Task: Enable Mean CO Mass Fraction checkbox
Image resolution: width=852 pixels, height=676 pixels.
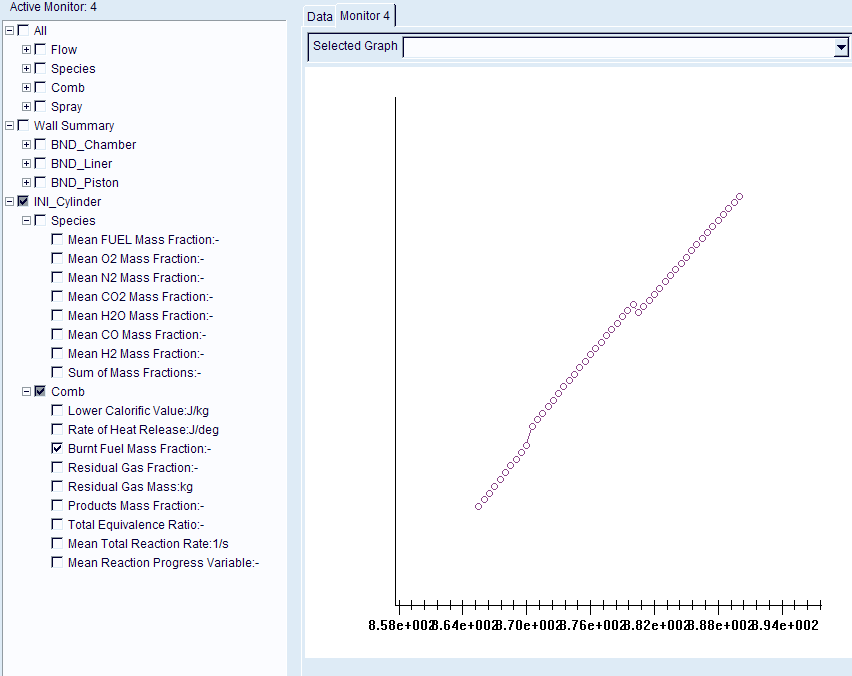Action: 57,335
